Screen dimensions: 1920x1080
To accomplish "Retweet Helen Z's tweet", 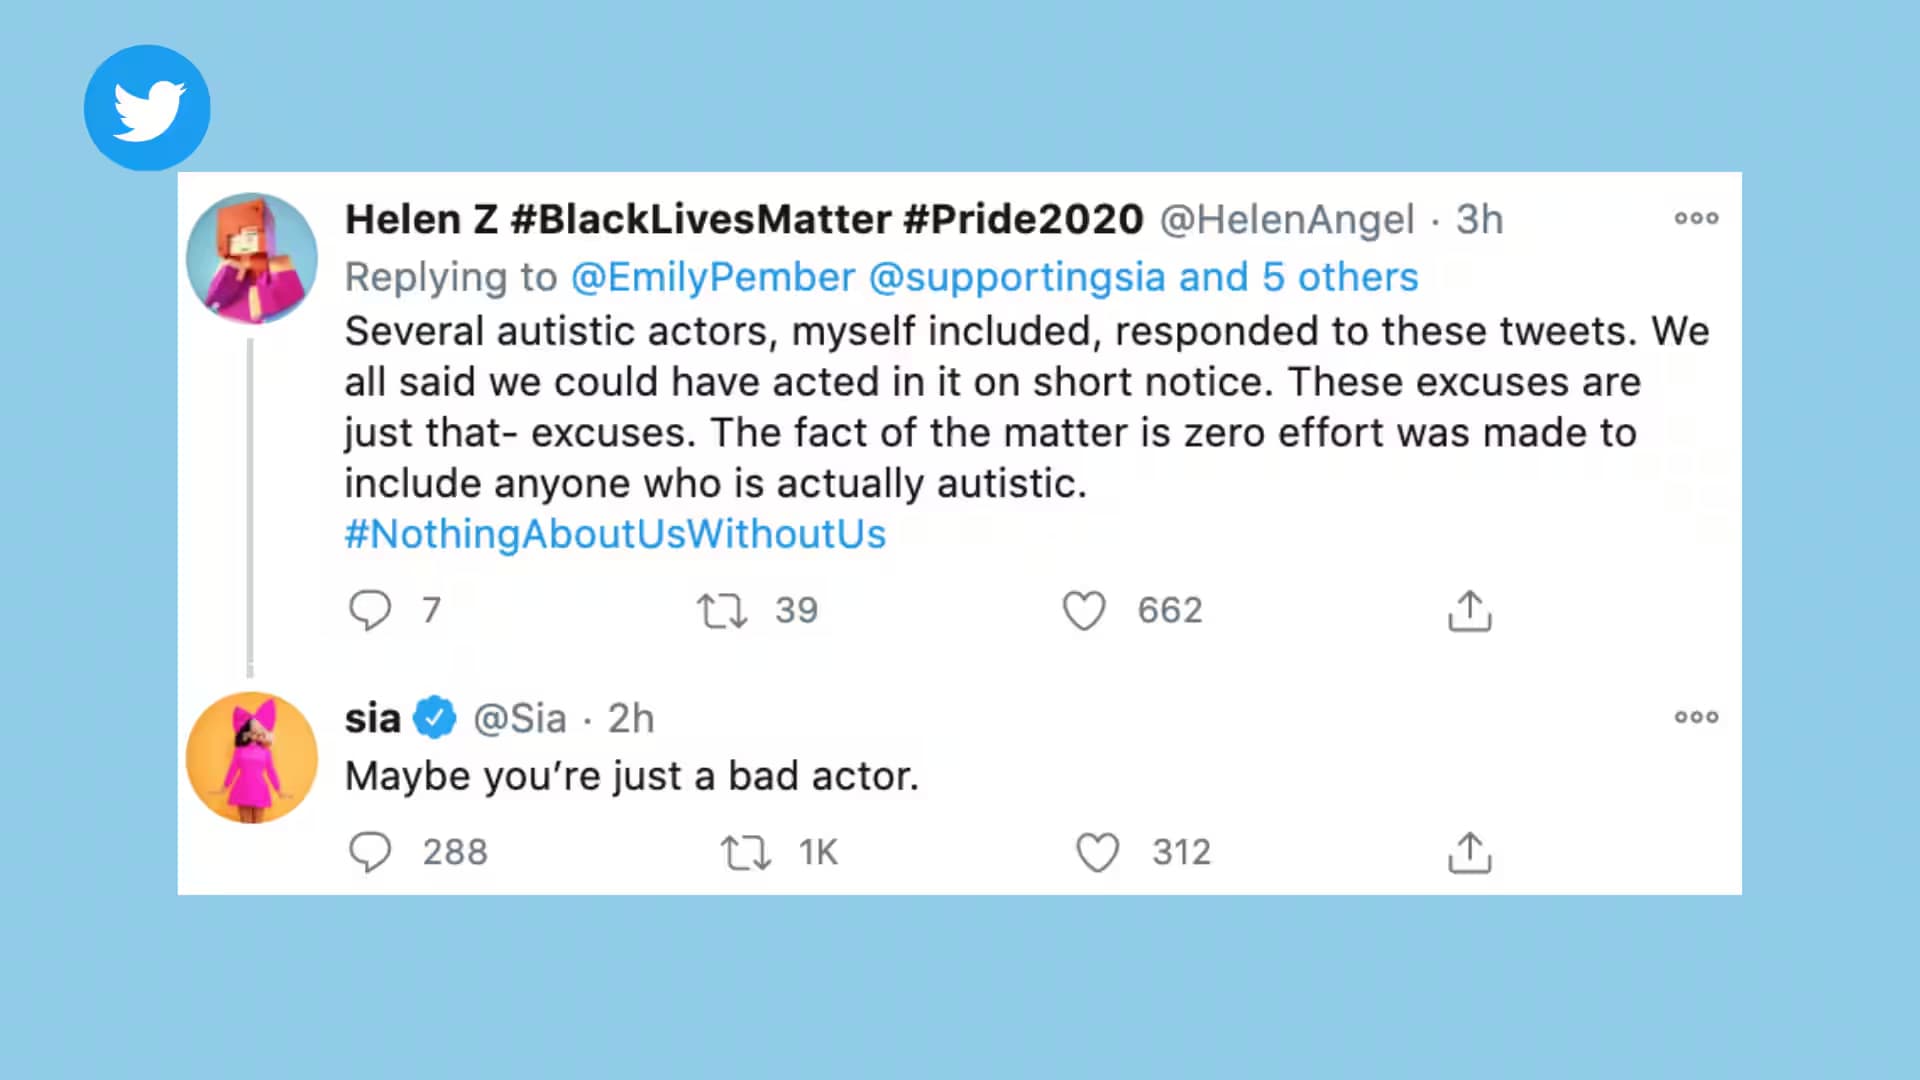I will tap(722, 610).
